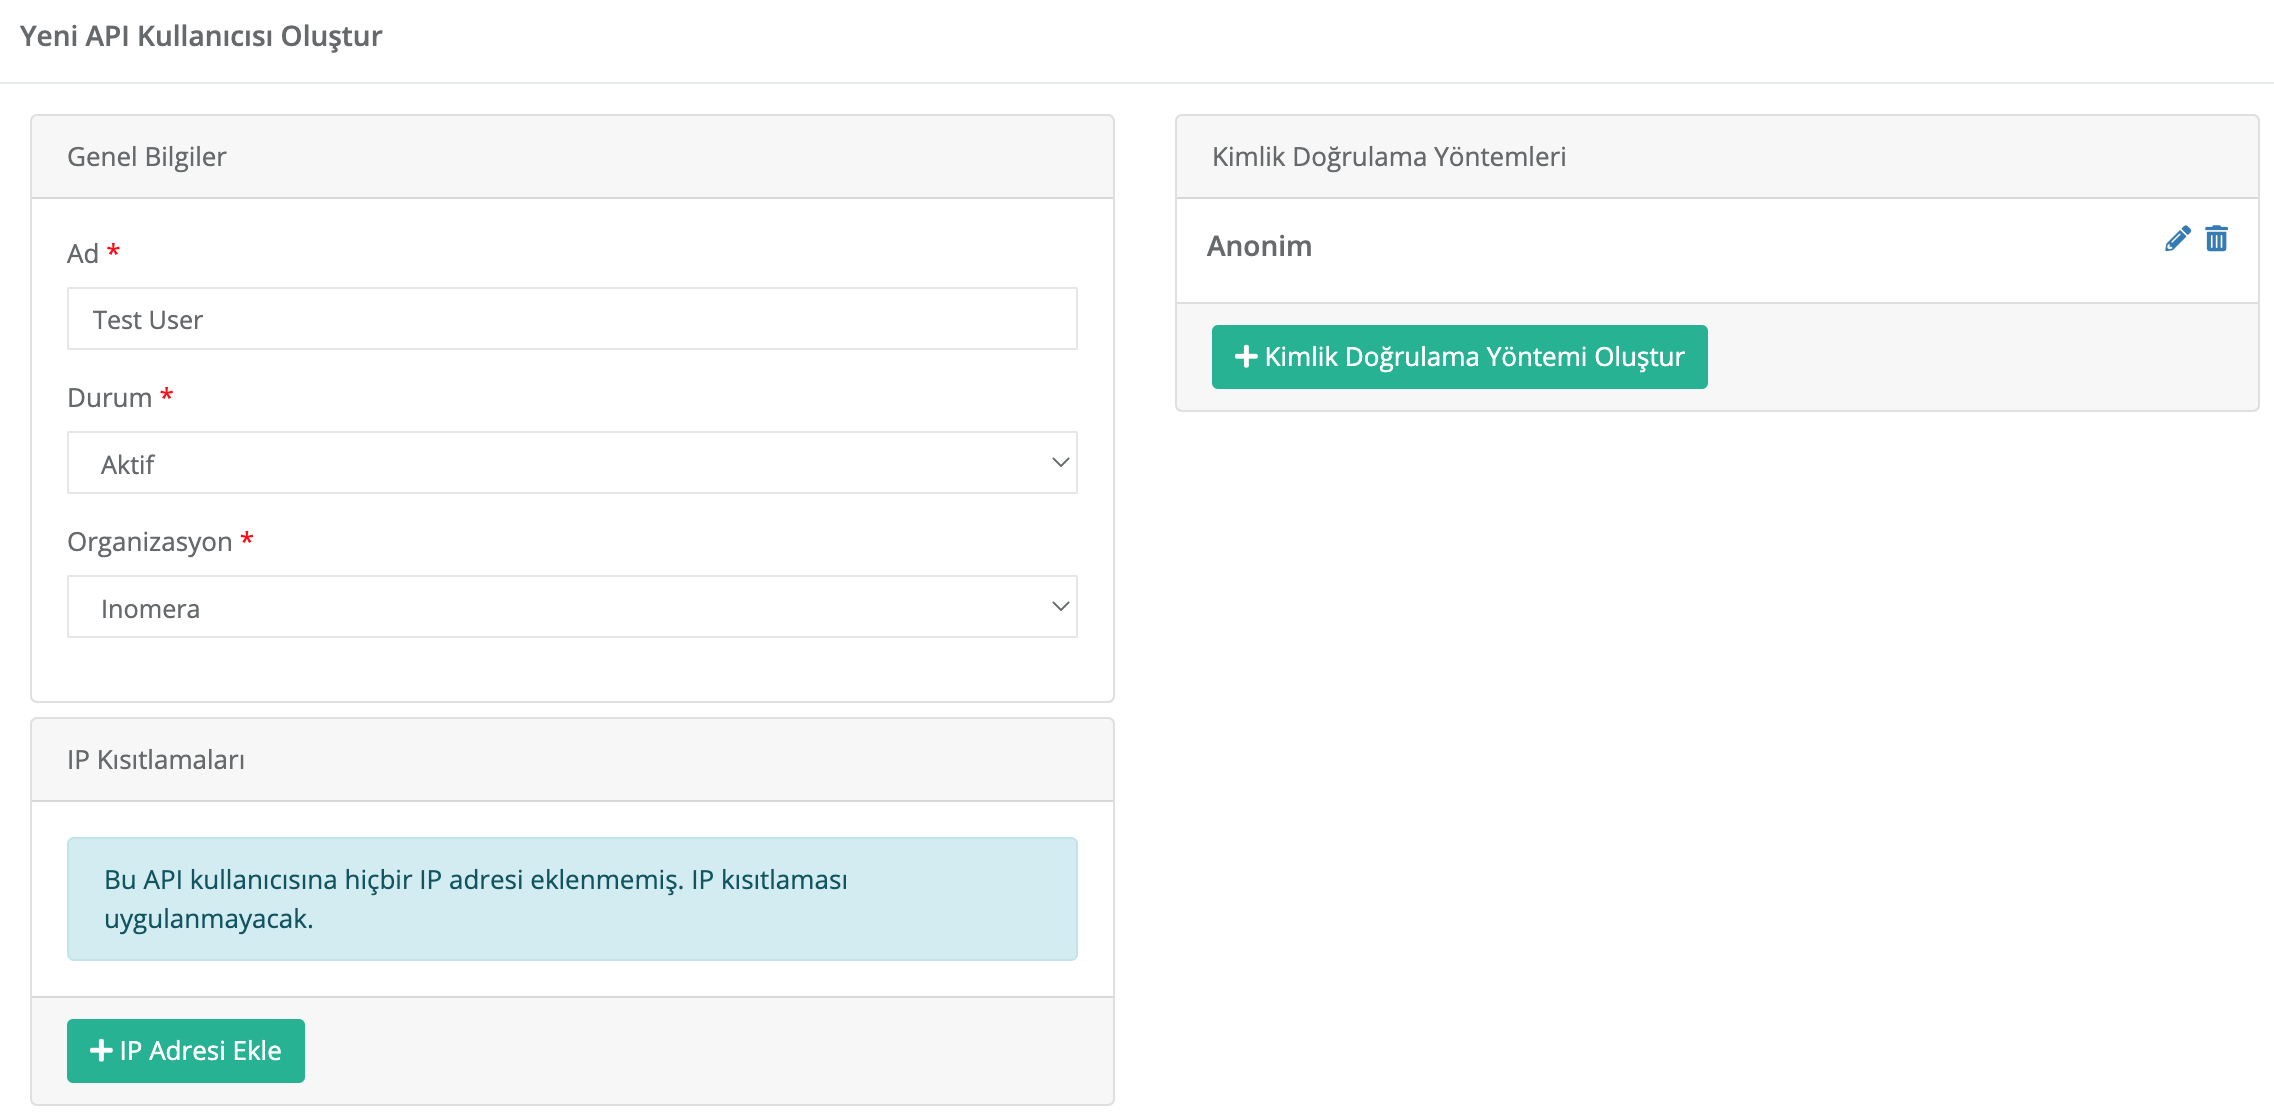Image resolution: width=2274 pixels, height=1118 pixels.
Task: Click the Yeni API Kullanıcısı Oluştur page title
Action: click(201, 36)
